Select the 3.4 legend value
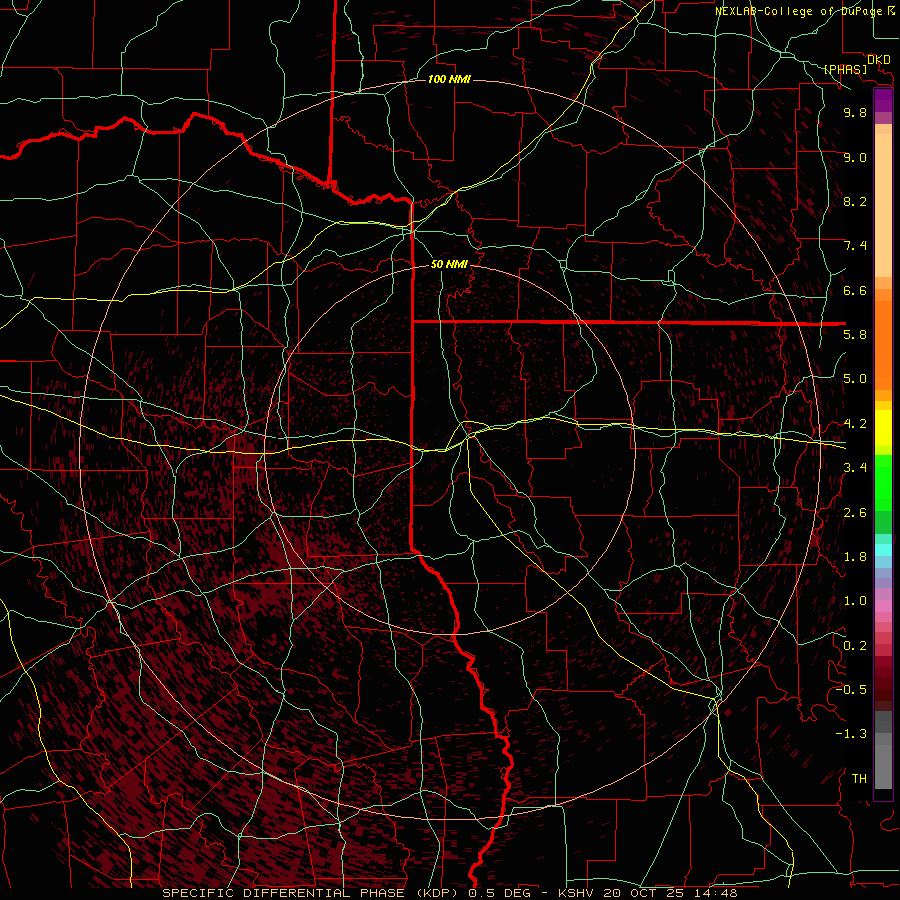The height and width of the screenshot is (900, 900). [855, 468]
